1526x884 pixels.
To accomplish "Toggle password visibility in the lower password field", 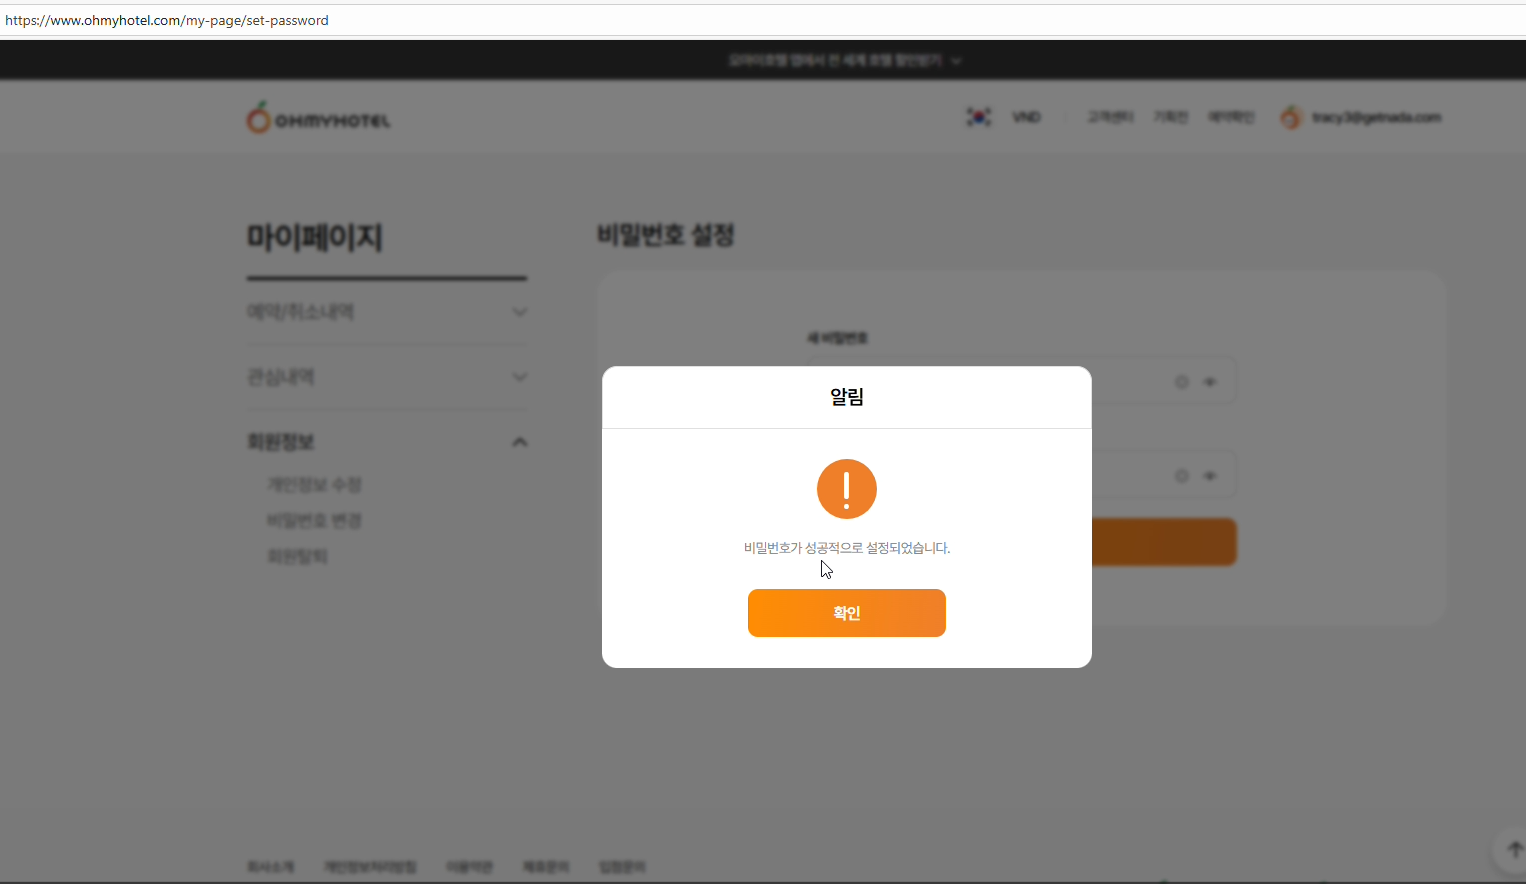I will point(1210,476).
